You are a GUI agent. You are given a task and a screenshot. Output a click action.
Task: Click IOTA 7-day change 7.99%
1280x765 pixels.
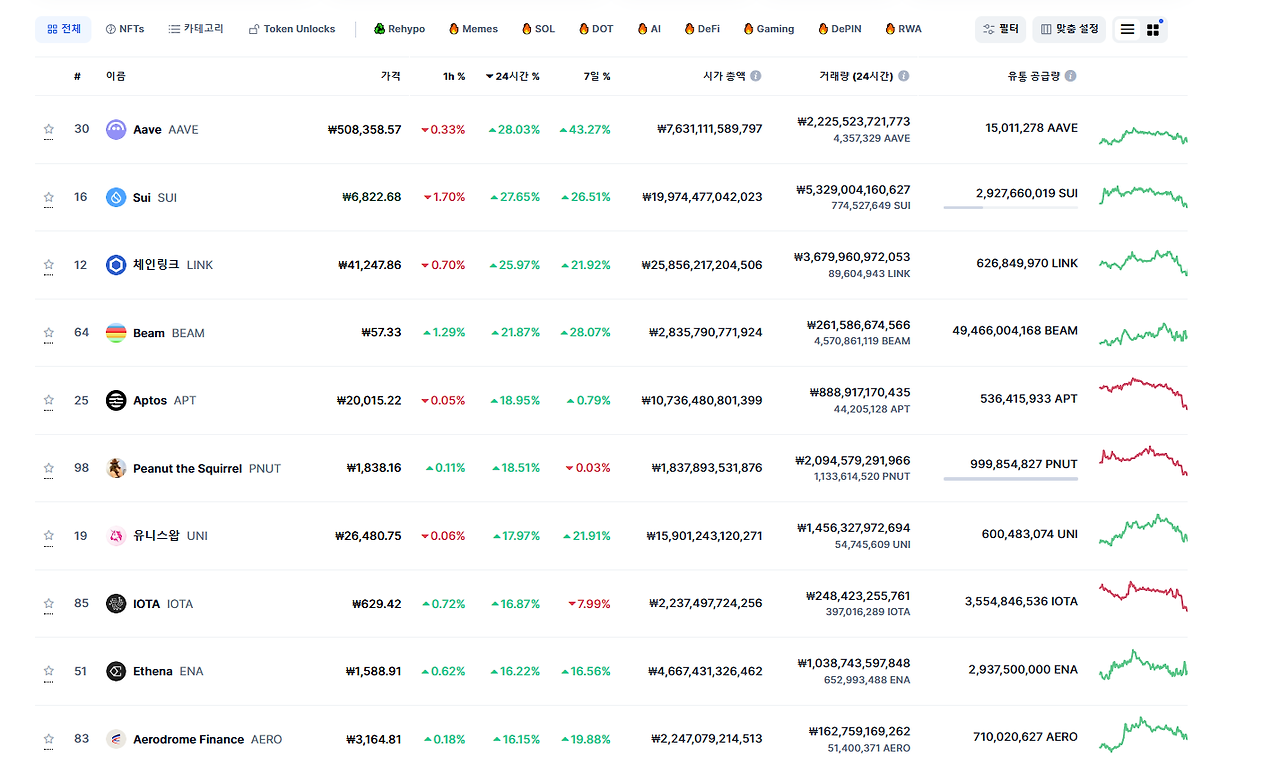click(x=589, y=603)
